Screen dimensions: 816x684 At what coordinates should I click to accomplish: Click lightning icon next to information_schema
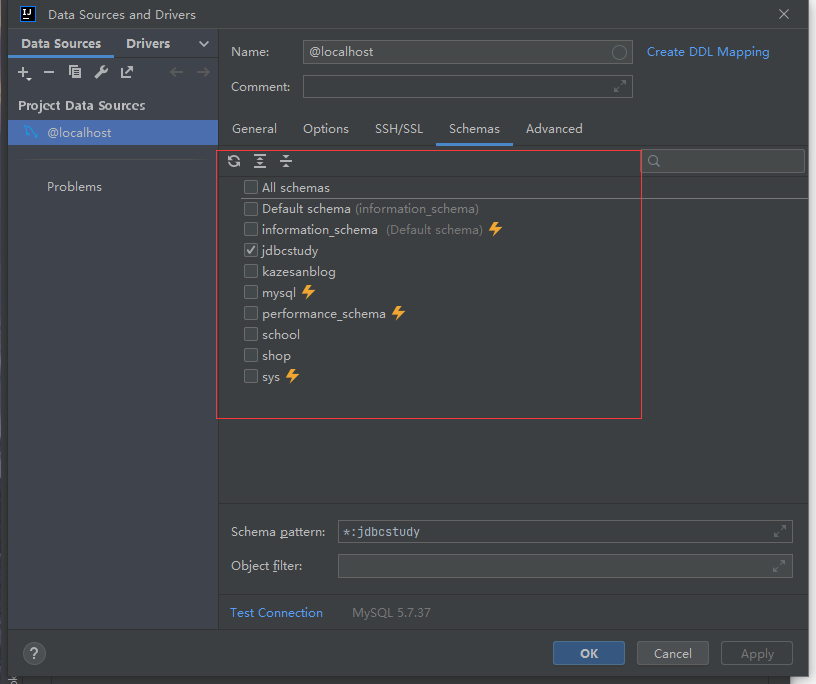495,229
